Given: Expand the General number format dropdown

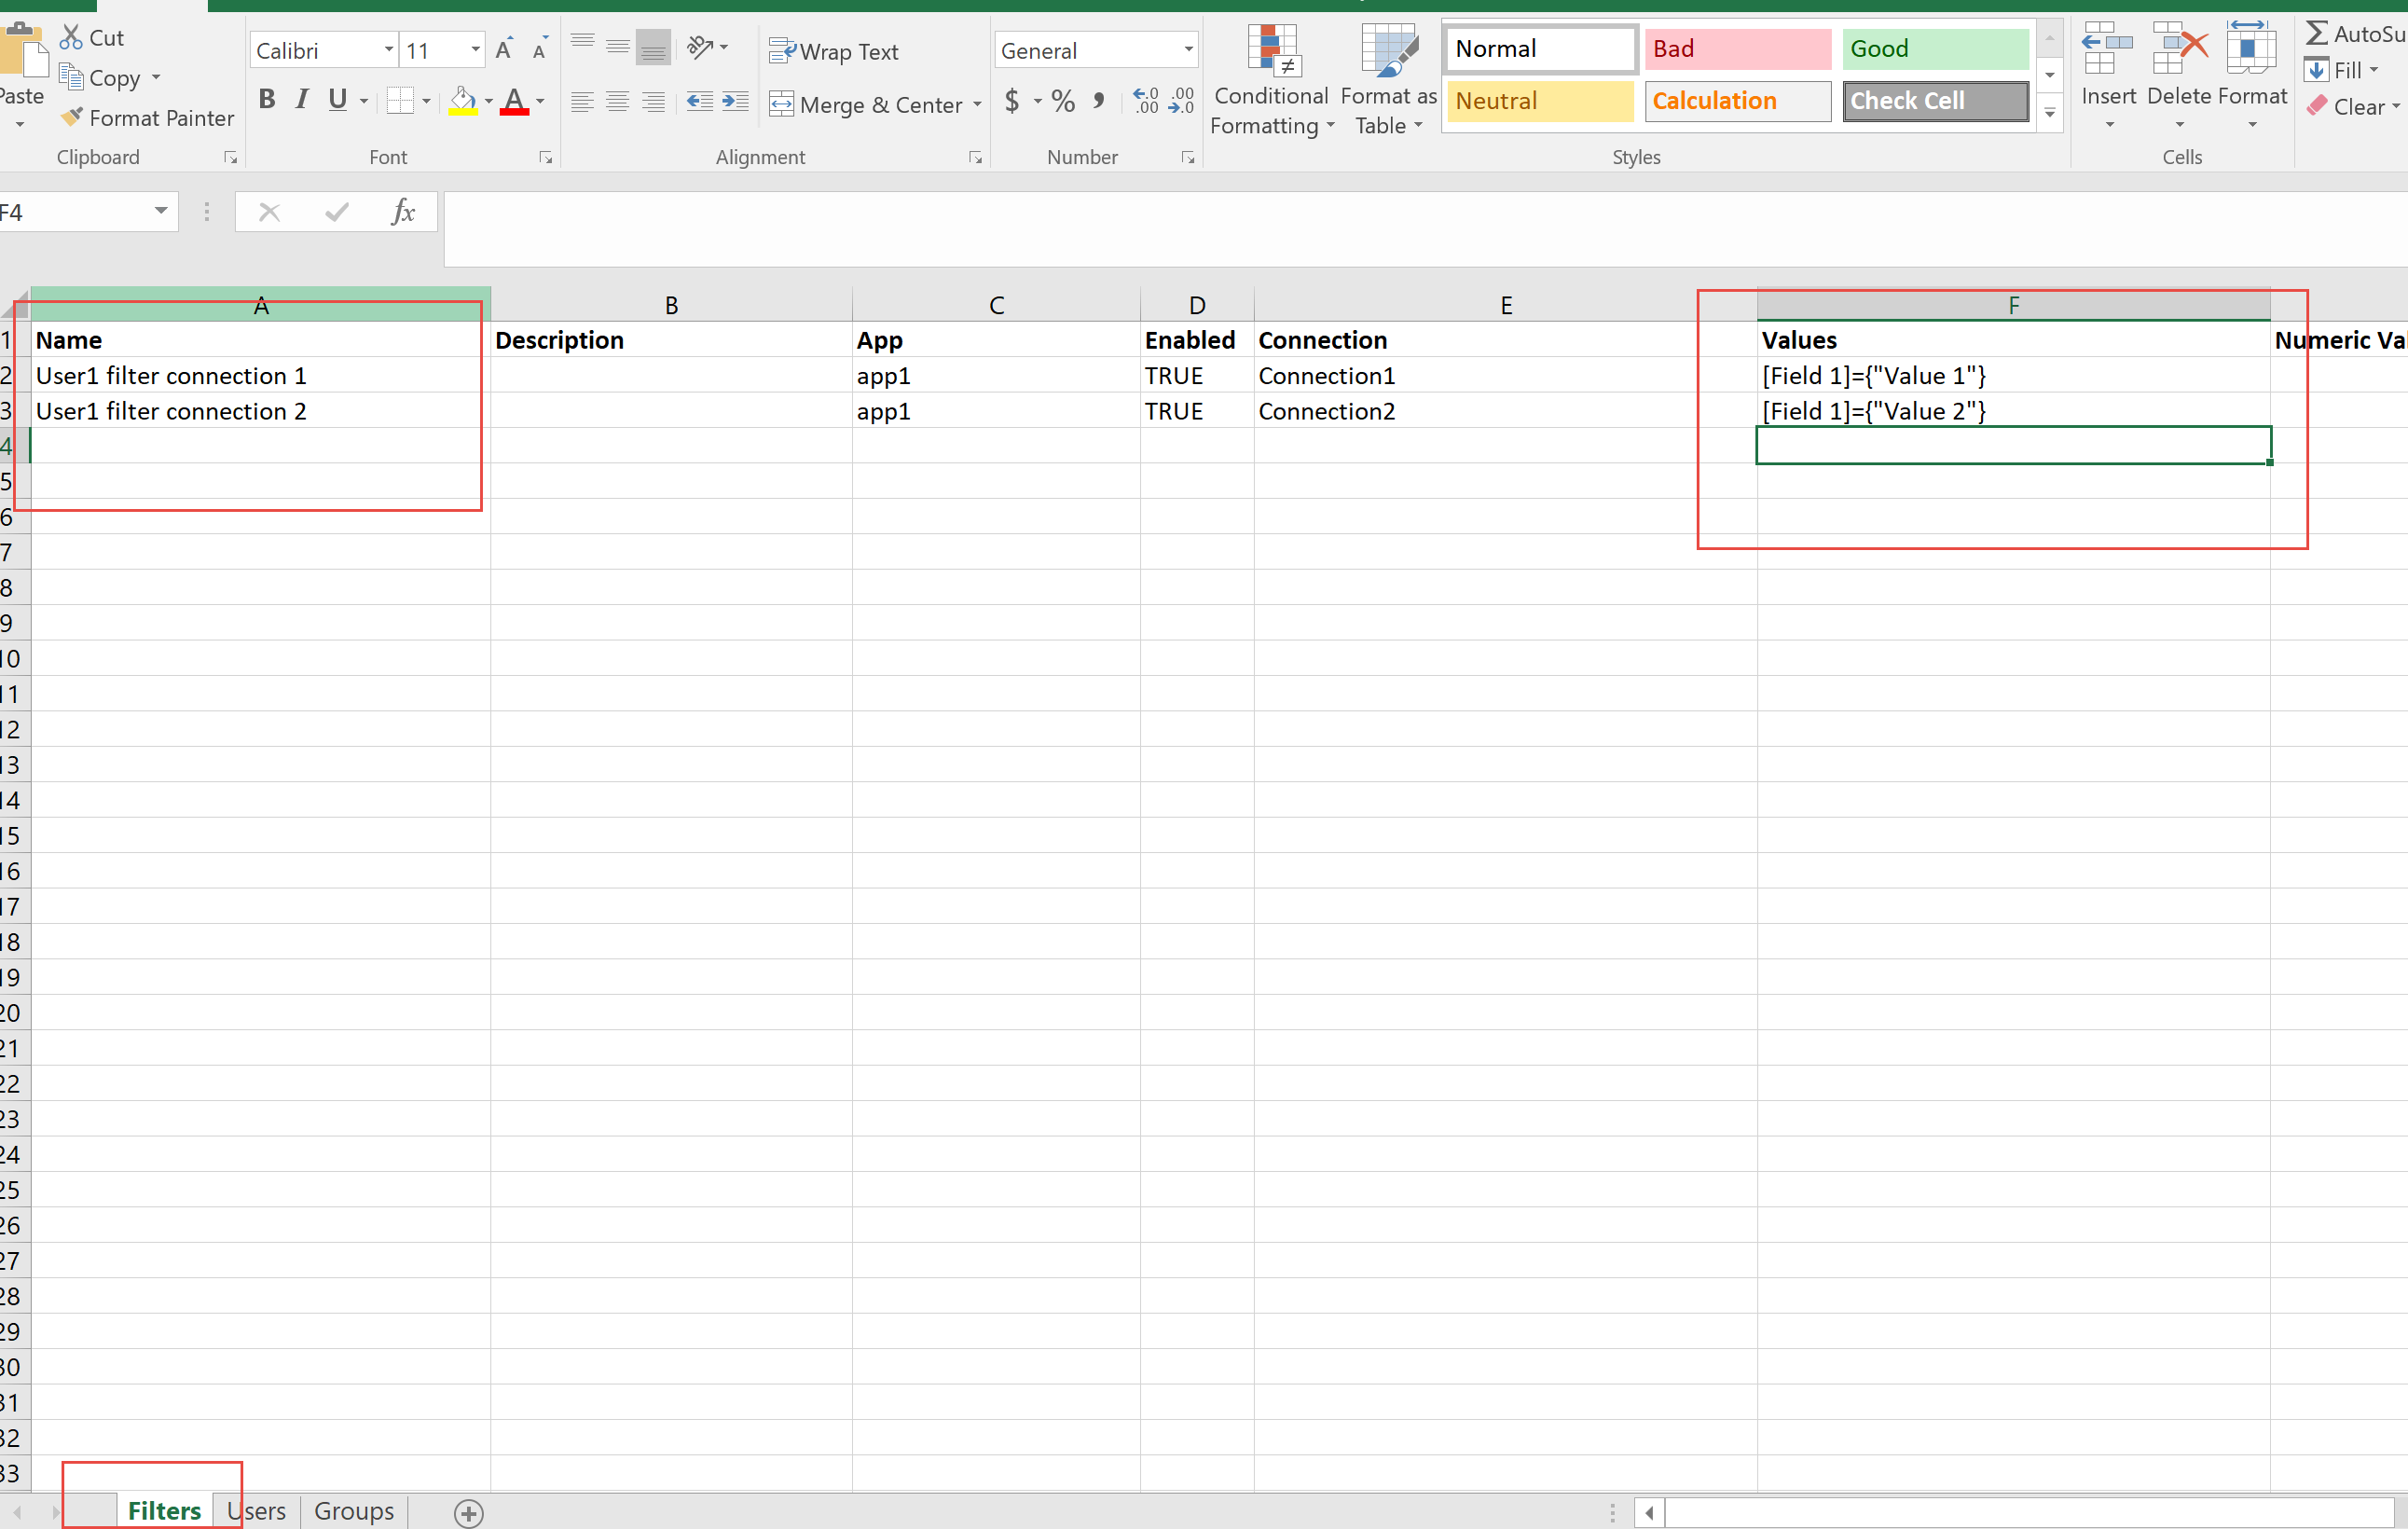Looking at the screenshot, I should [1188, 50].
